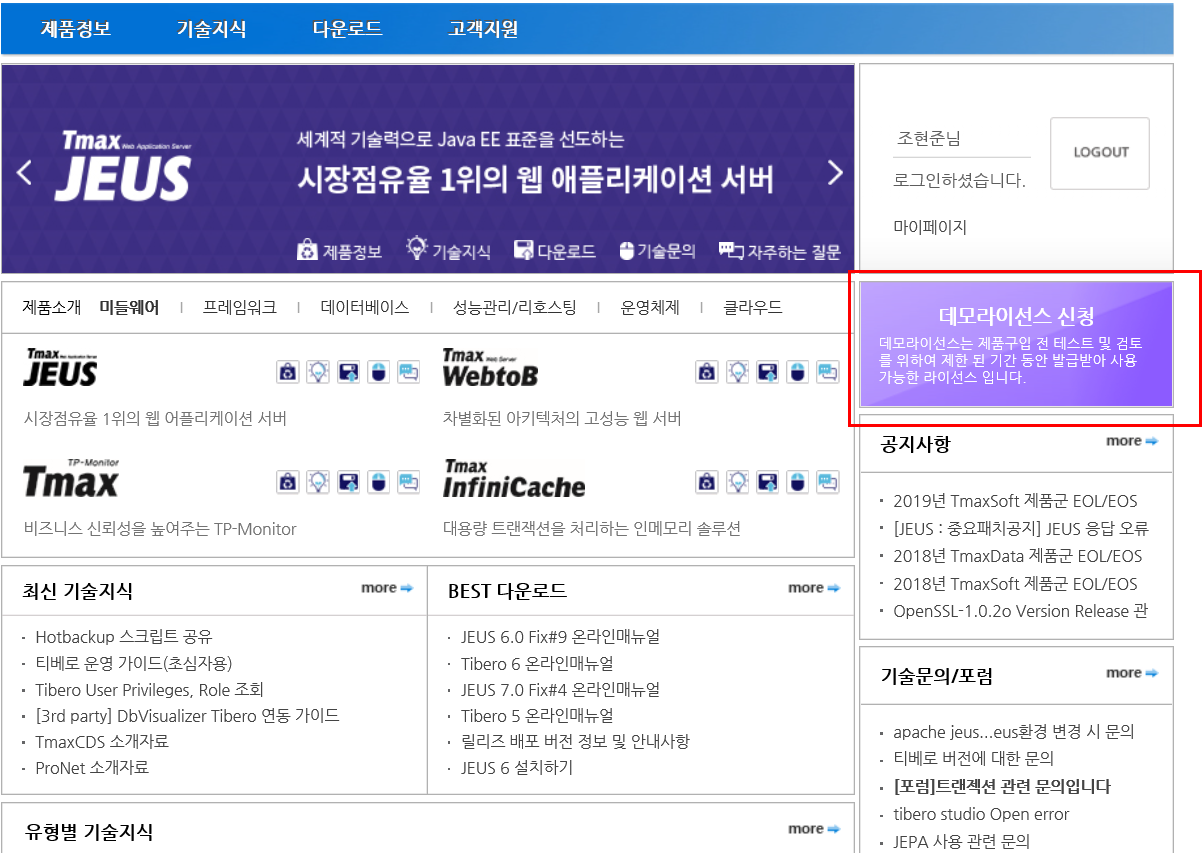The width and height of the screenshot is (1202, 853).
Task: Open JEUS product logo
Action: coord(60,368)
